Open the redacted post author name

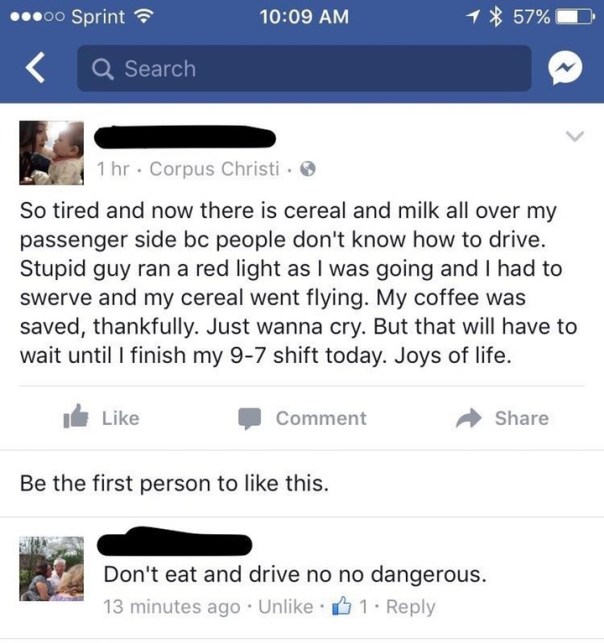pos(185,137)
